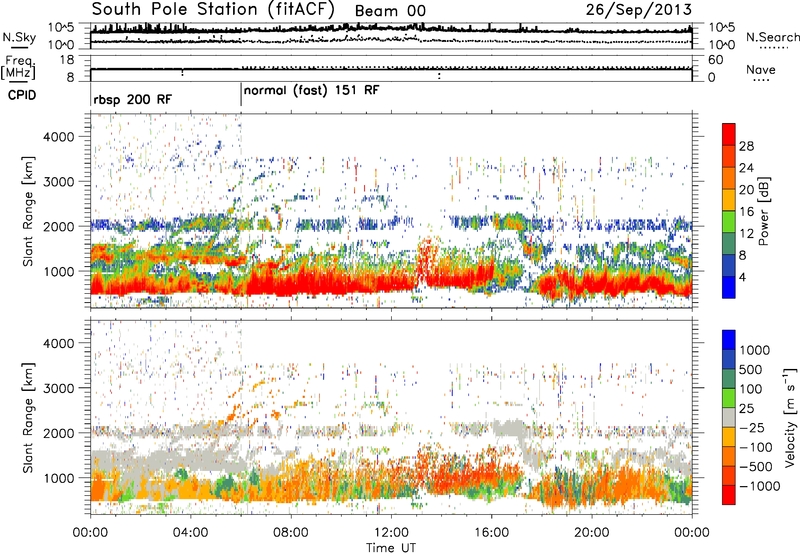Click the CPID change marker at 06:00
Screen dimensions: 800x554
click(241, 95)
